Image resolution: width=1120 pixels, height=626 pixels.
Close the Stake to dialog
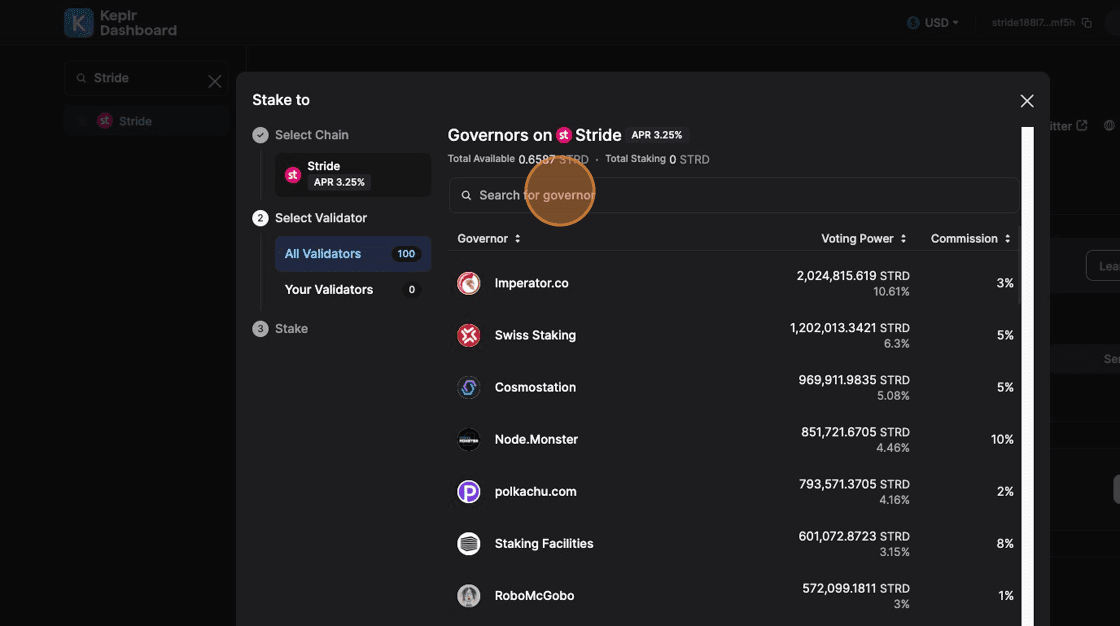tap(1027, 101)
